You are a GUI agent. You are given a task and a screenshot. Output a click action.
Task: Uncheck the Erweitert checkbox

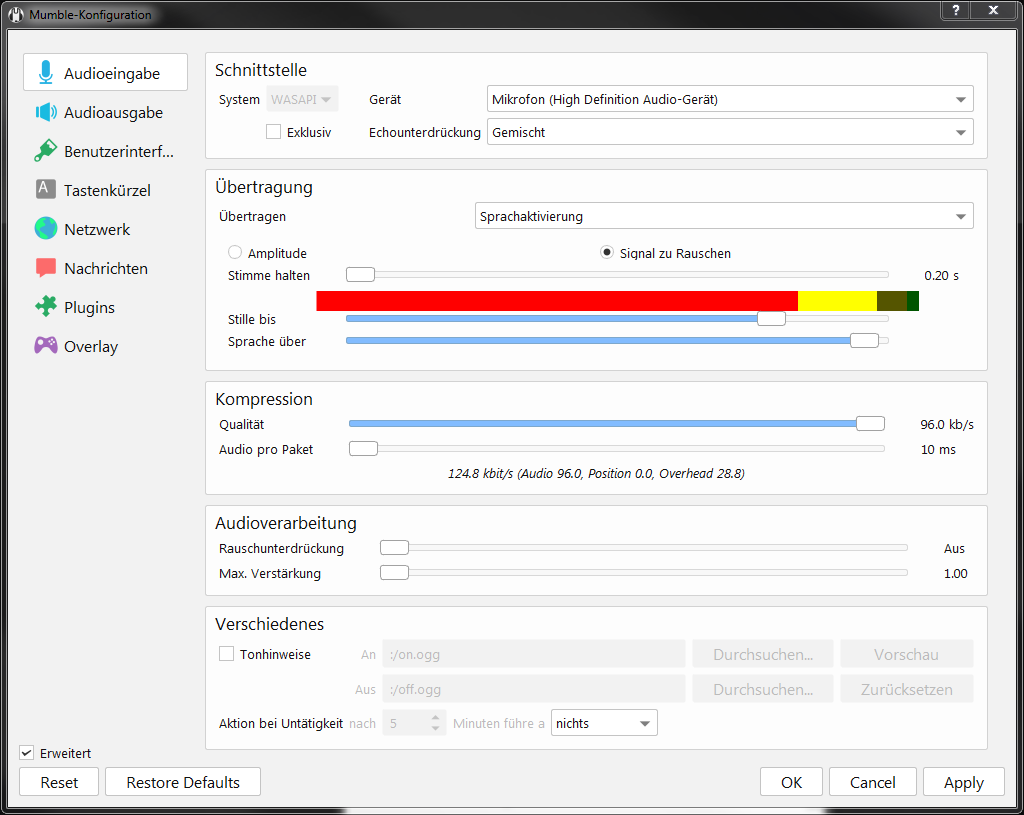[27, 753]
